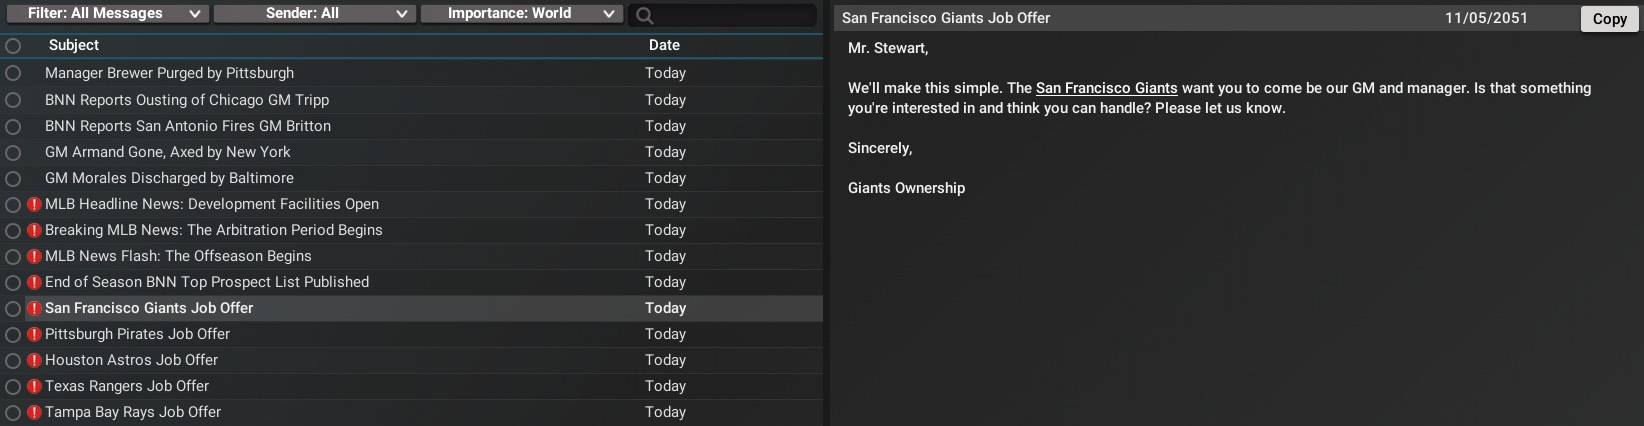Select radio for Texas Rangers Job Offer

13,386
